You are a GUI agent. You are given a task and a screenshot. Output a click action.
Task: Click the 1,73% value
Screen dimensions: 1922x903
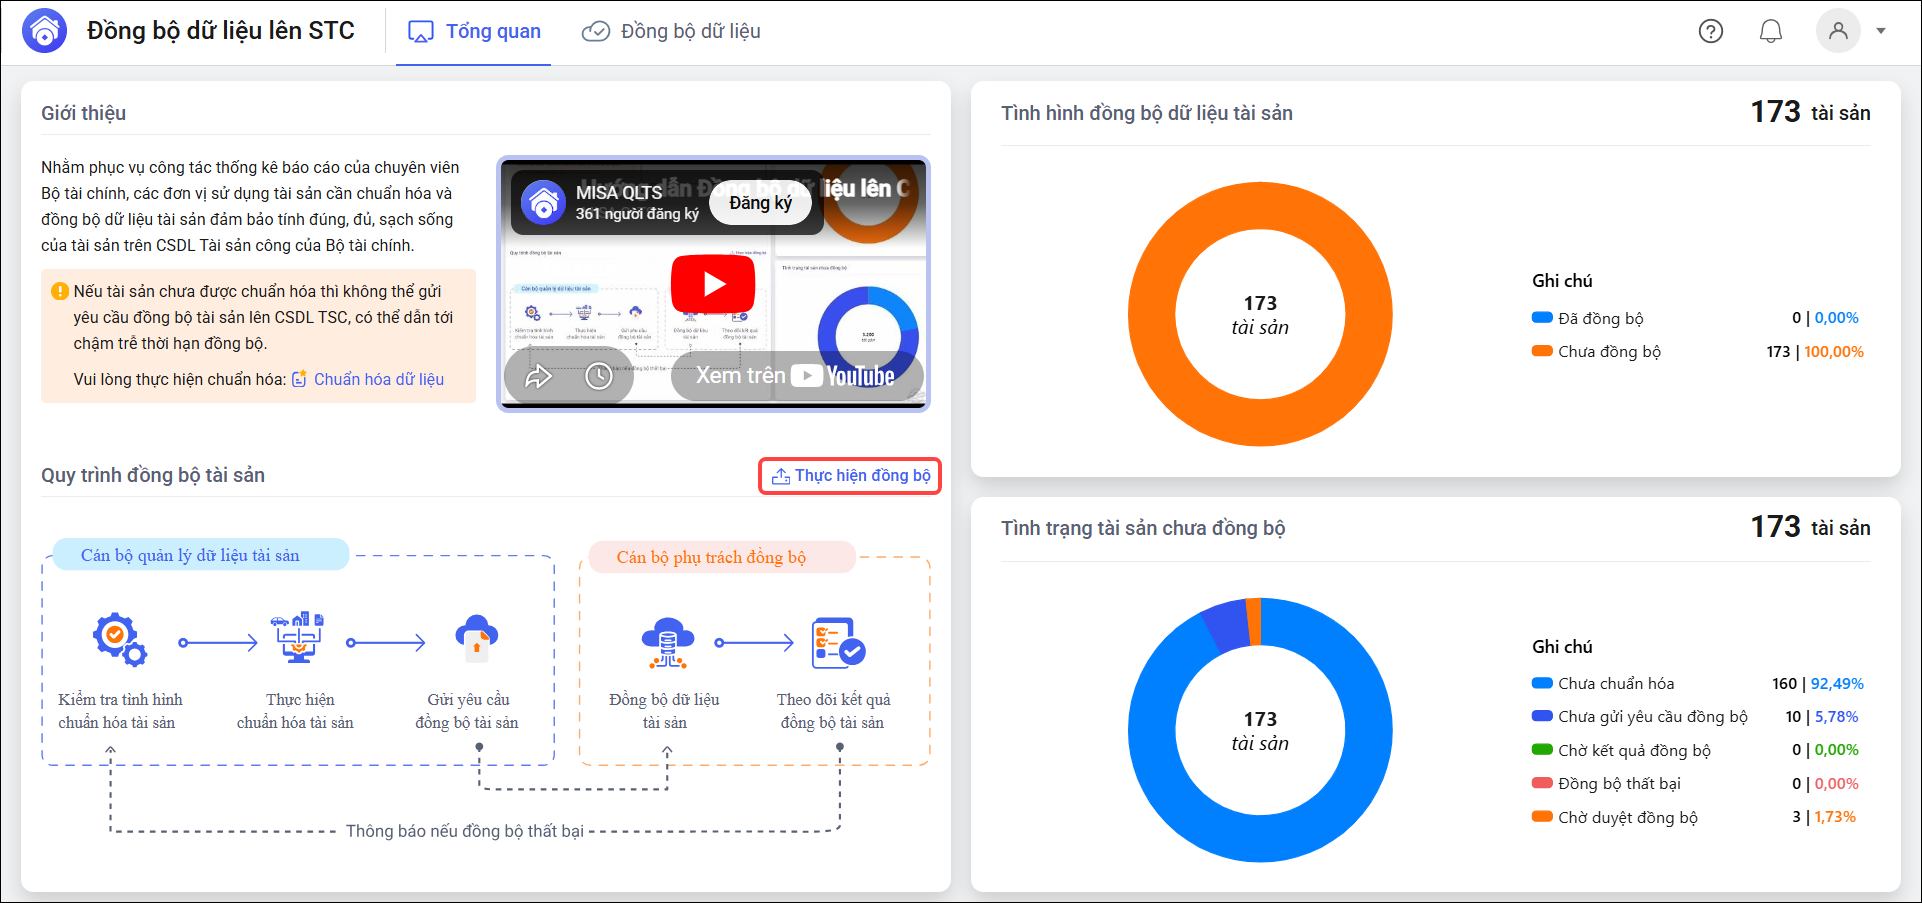(x=1835, y=817)
